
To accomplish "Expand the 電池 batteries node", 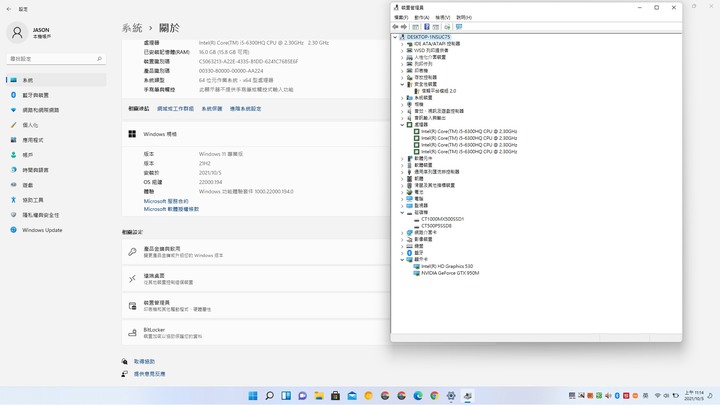I will (x=402, y=192).
